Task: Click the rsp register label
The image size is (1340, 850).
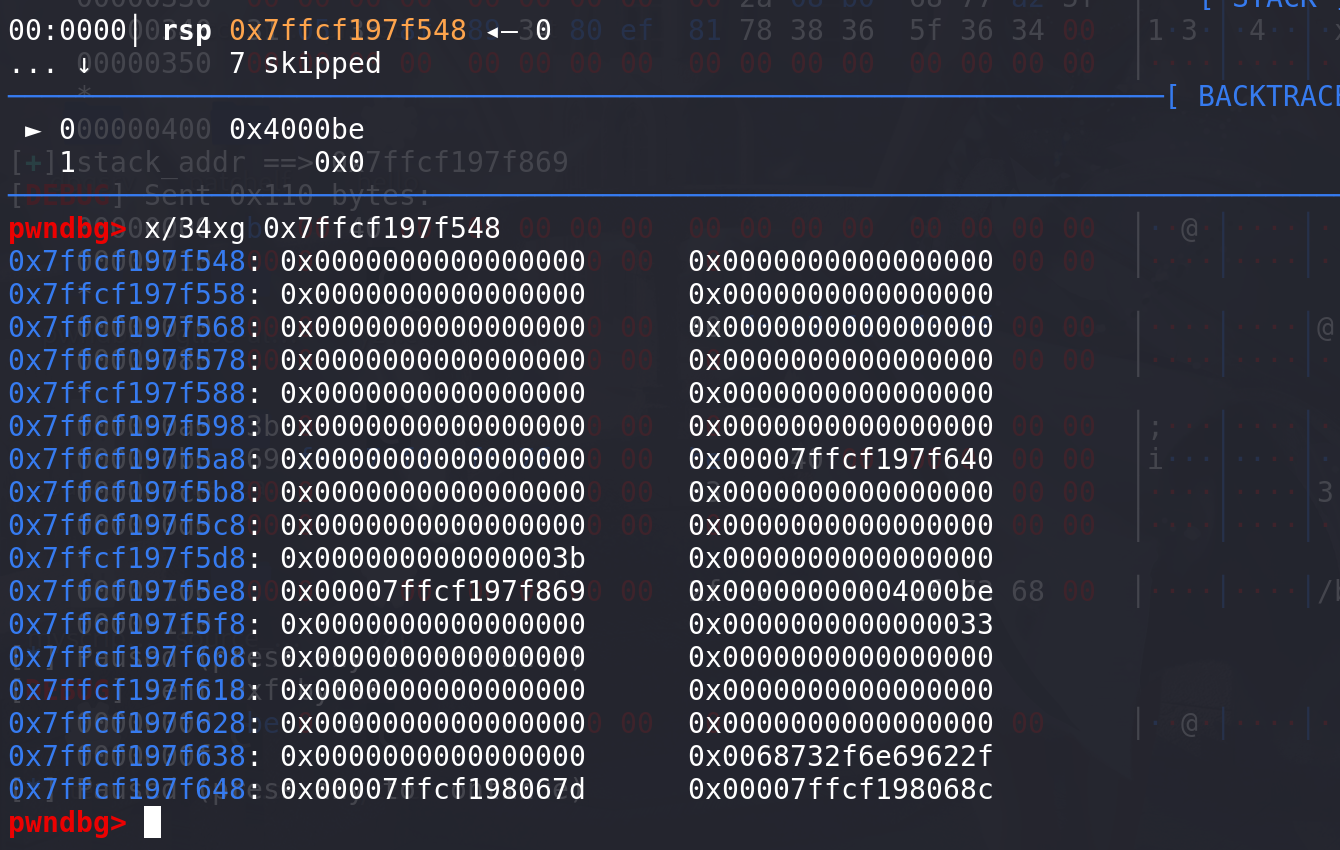Action: pyautogui.click(x=187, y=31)
